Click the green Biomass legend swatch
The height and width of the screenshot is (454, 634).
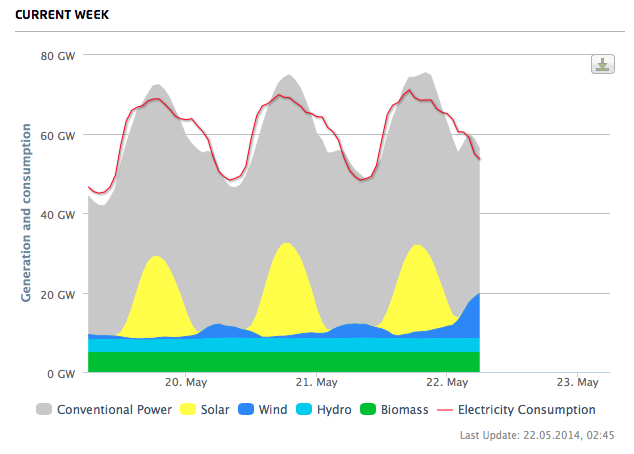click(367, 410)
